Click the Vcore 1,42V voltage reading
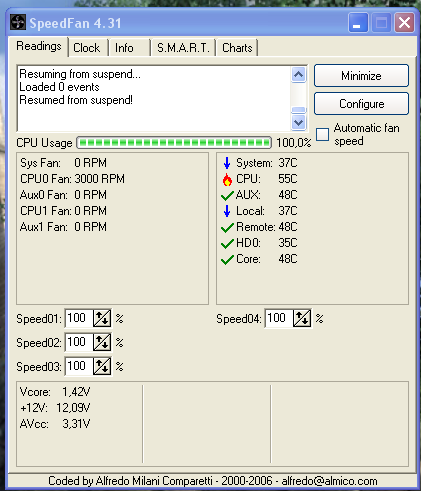The height and width of the screenshot is (491, 422). tap(55, 392)
